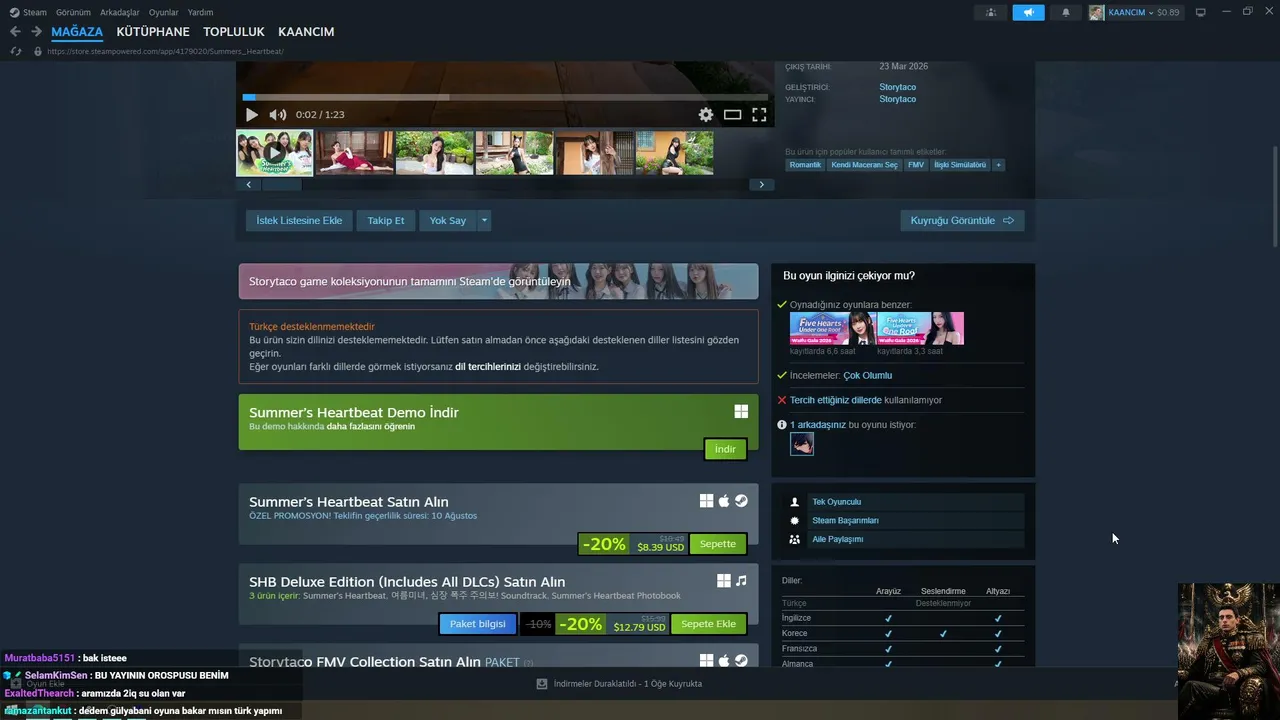Switch to the TOPLULUK tab
The image size is (1280, 720).
(234, 32)
